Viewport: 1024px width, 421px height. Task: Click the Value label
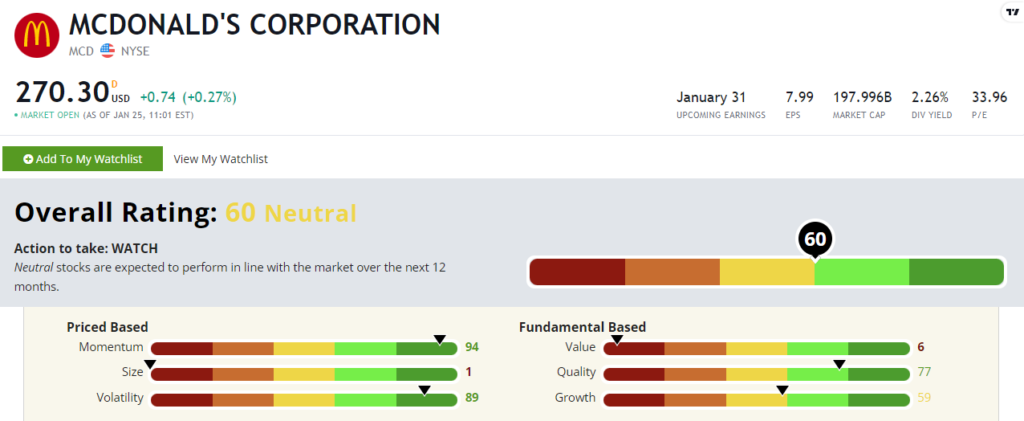point(581,347)
